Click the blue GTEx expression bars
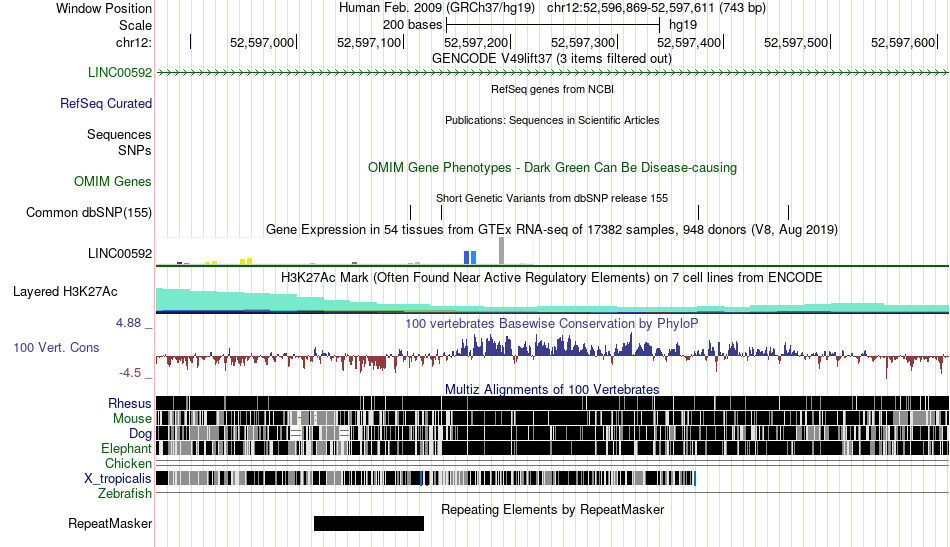 point(470,258)
